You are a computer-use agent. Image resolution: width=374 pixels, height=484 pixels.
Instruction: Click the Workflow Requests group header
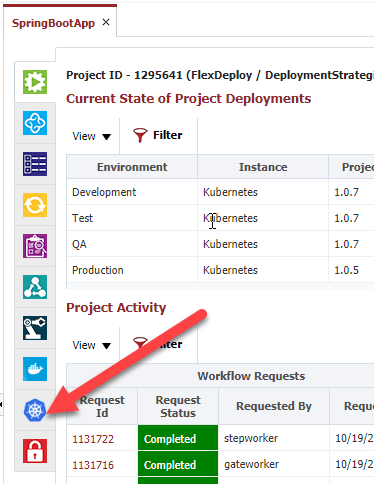pyautogui.click(x=251, y=376)
